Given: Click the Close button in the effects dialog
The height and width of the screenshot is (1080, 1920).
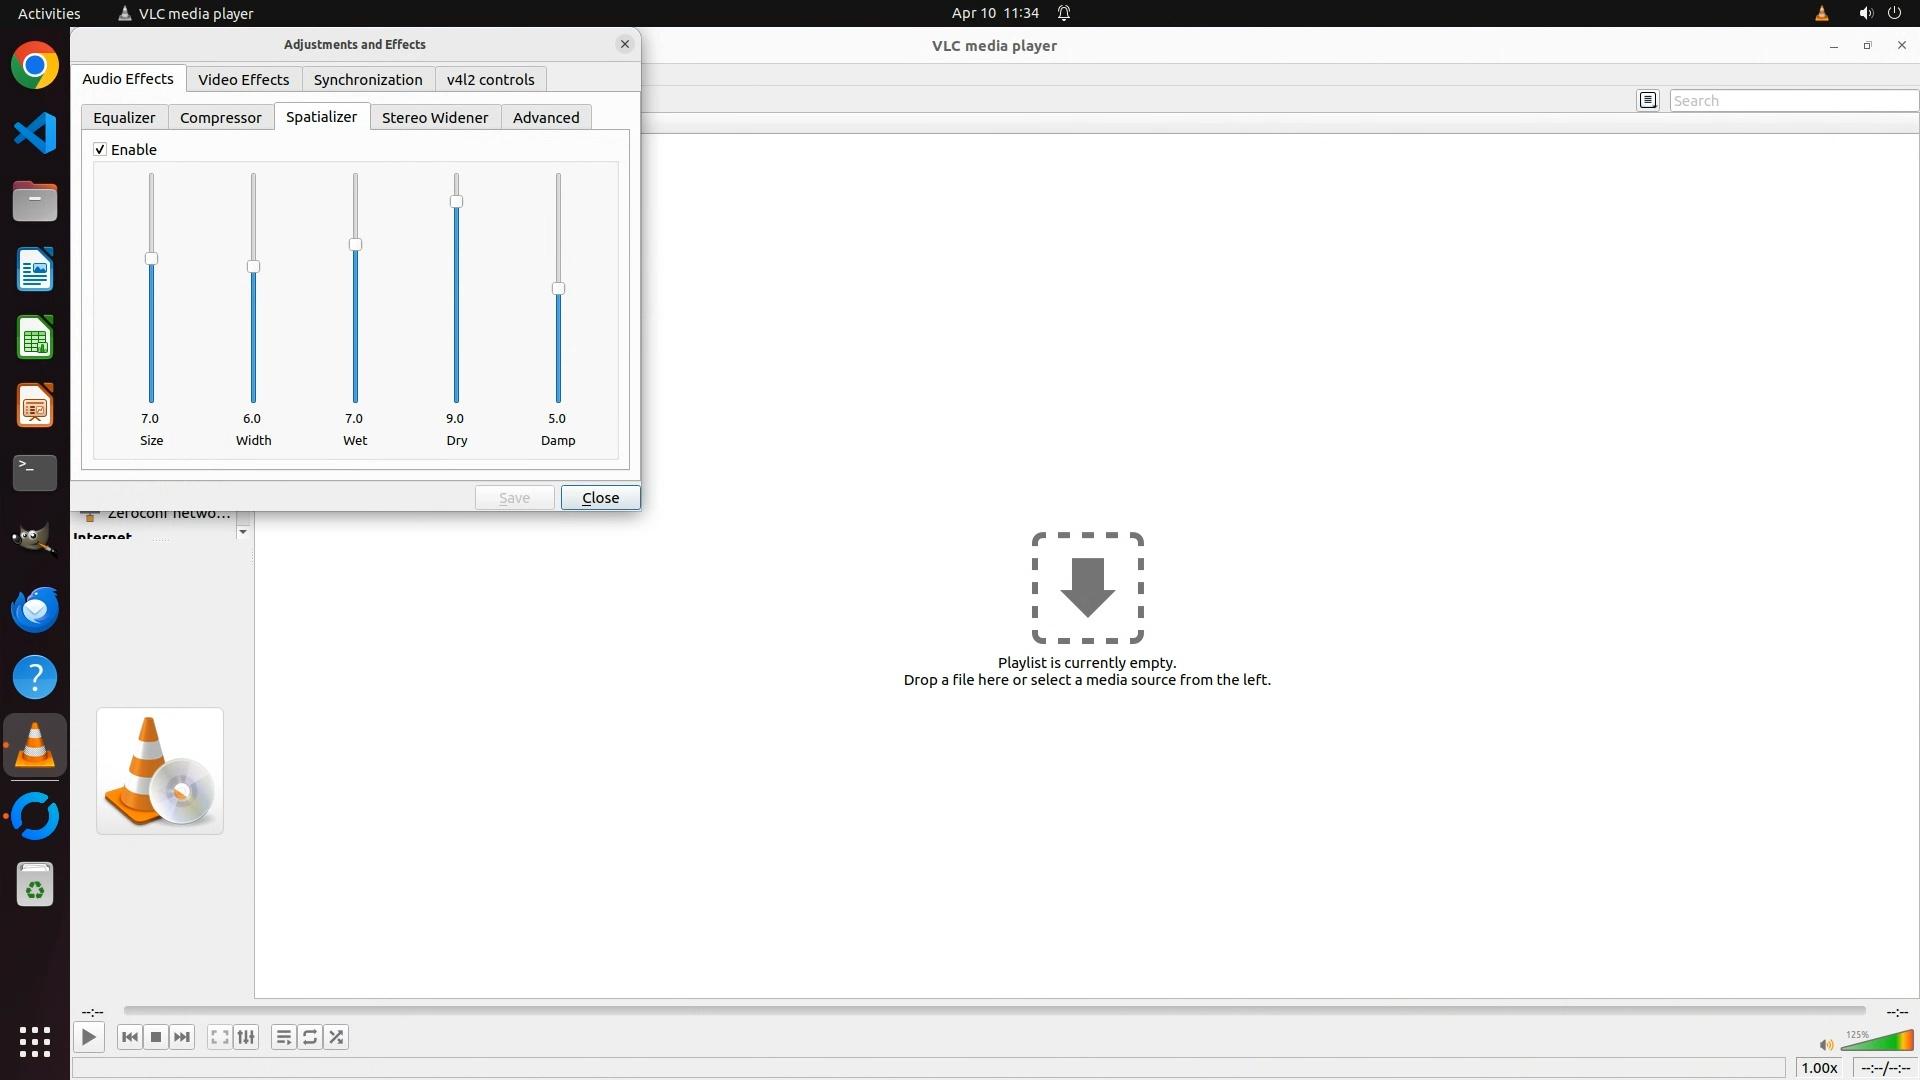Looking at the screenshot, I should coord(600,498).
